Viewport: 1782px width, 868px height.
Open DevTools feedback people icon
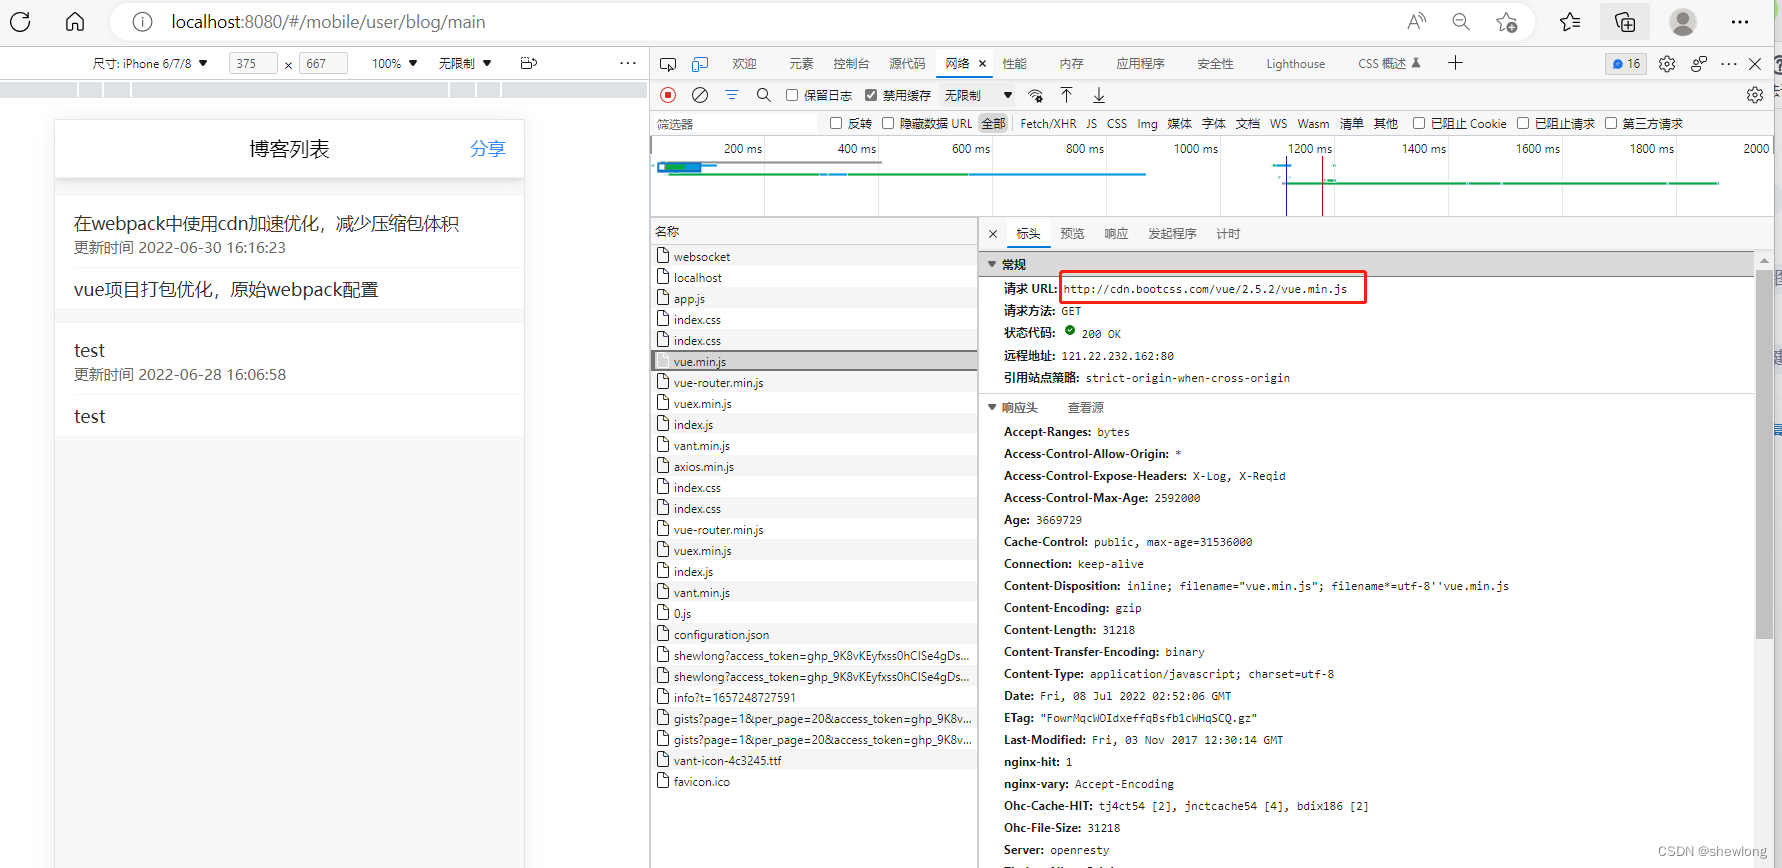pyautogui.click(x=1699, y=64)
